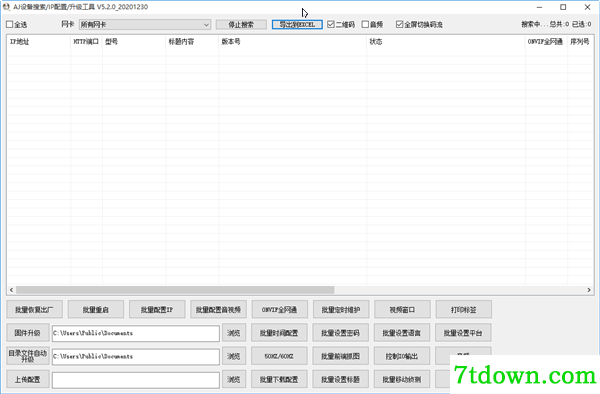Click the 批量设置平台 button

[x=463, y=333]
